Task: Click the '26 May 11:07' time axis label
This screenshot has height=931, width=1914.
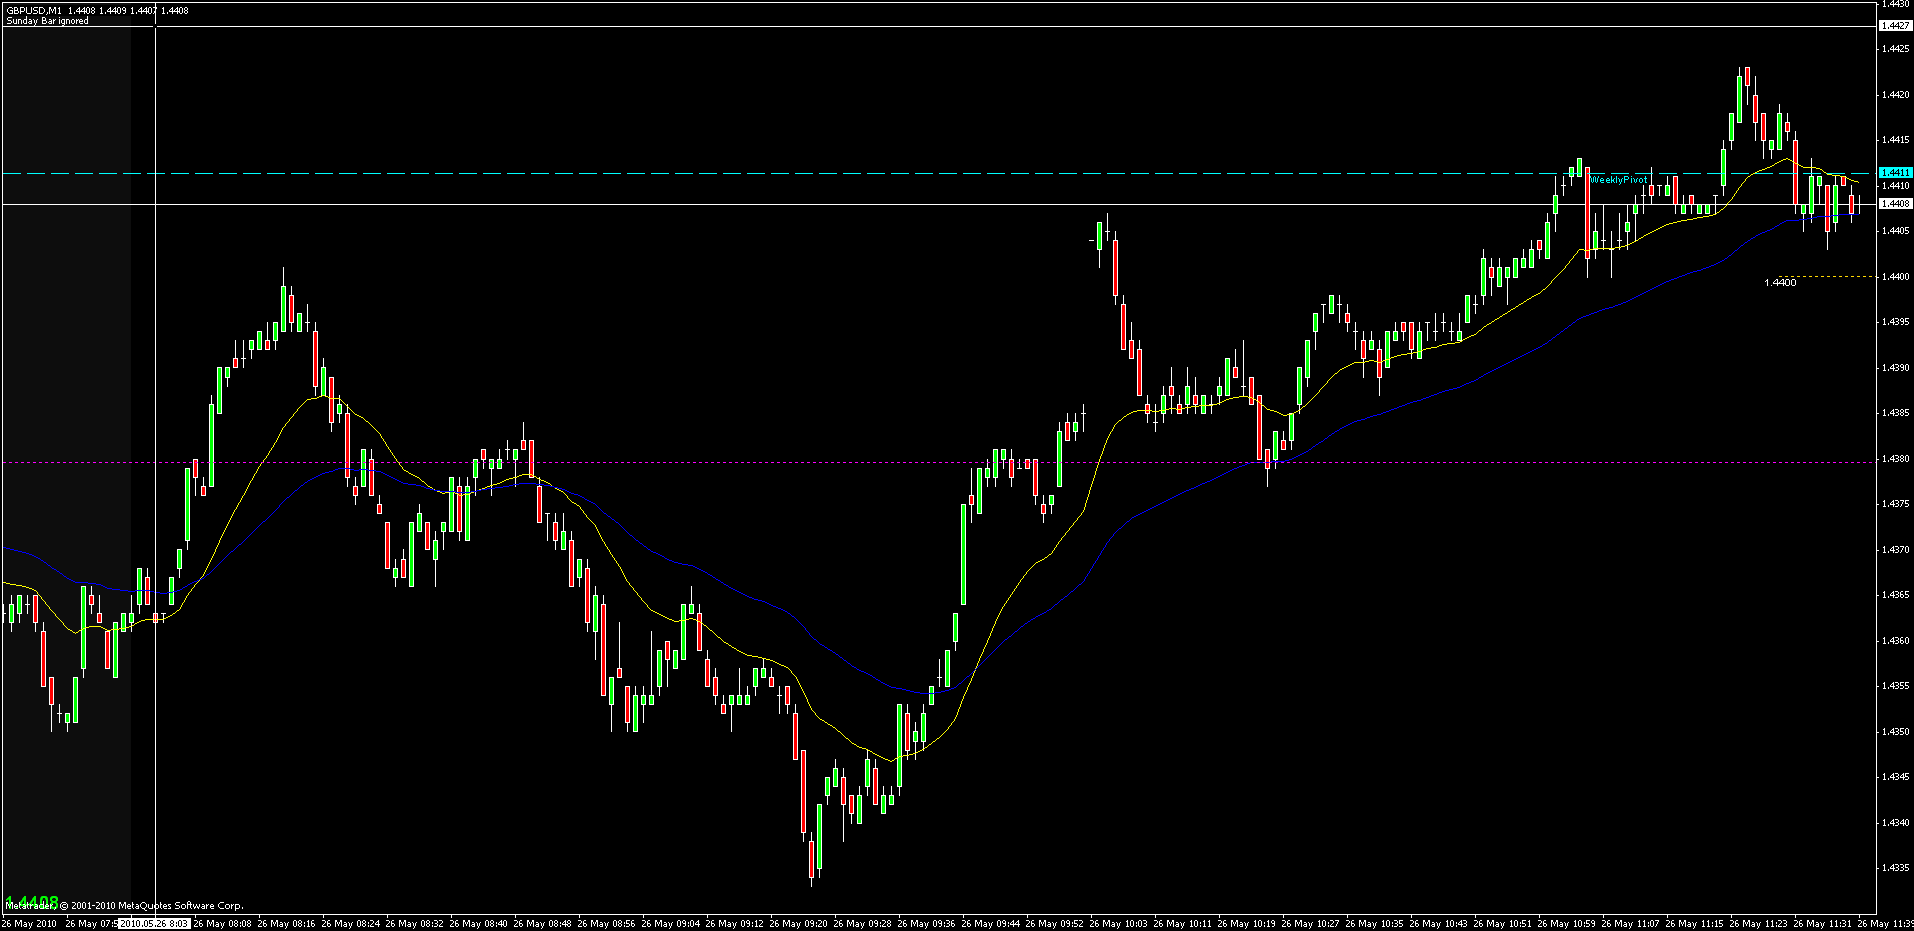Action: tap(1630, 924)
